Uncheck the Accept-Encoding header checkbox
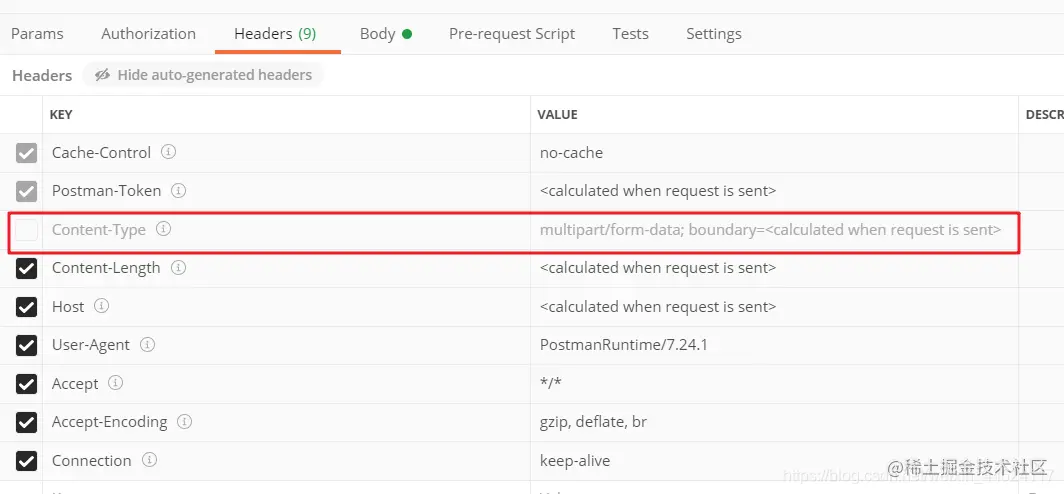The height and width of the screenshot is (494, 1064). pyautogui.click(x=27, y=423)
